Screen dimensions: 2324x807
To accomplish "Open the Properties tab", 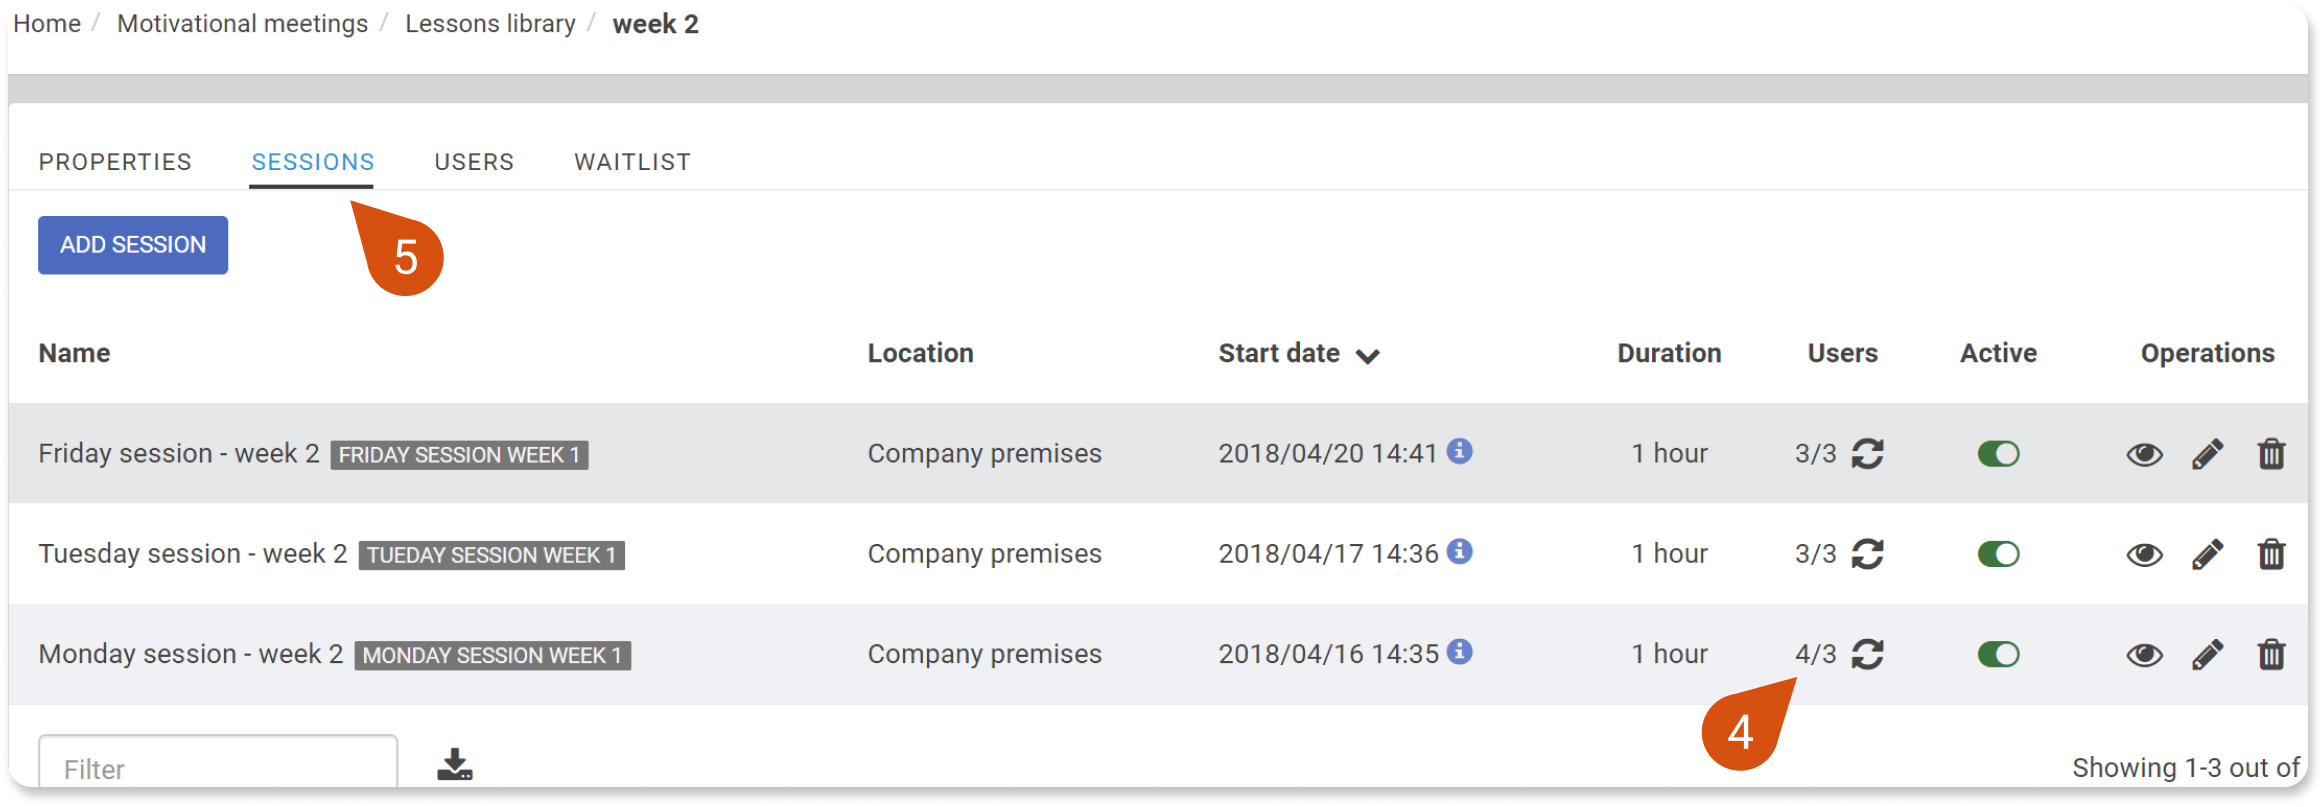I will click(x=115, y=162).
